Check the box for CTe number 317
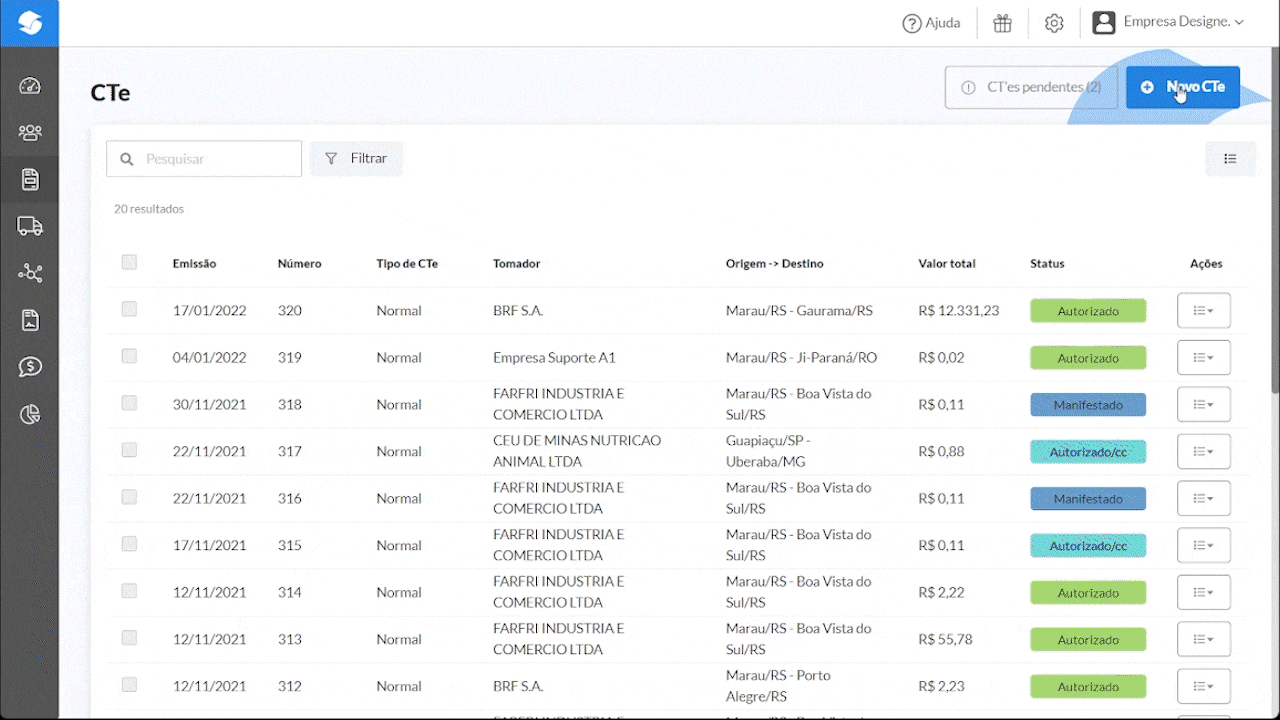The image size is (1280, 720). click(129, 450)
